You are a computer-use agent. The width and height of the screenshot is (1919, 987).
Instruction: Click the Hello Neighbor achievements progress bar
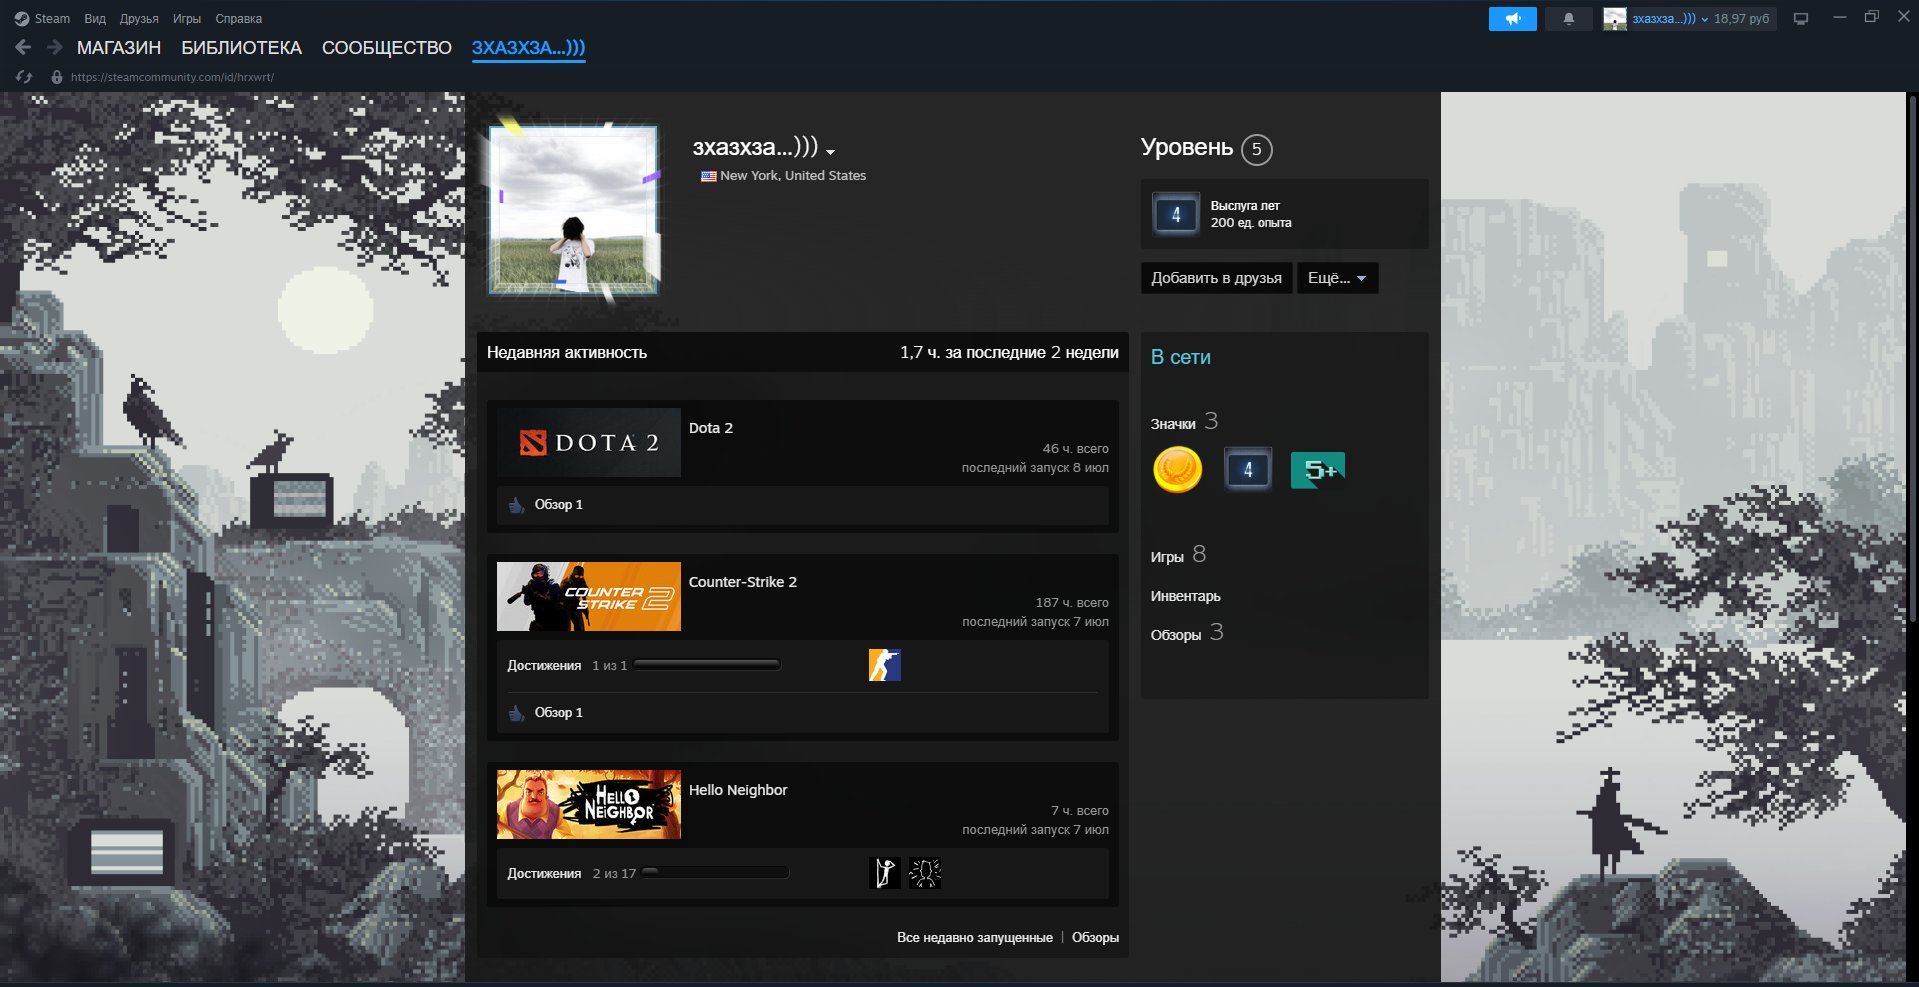point(715,873)
